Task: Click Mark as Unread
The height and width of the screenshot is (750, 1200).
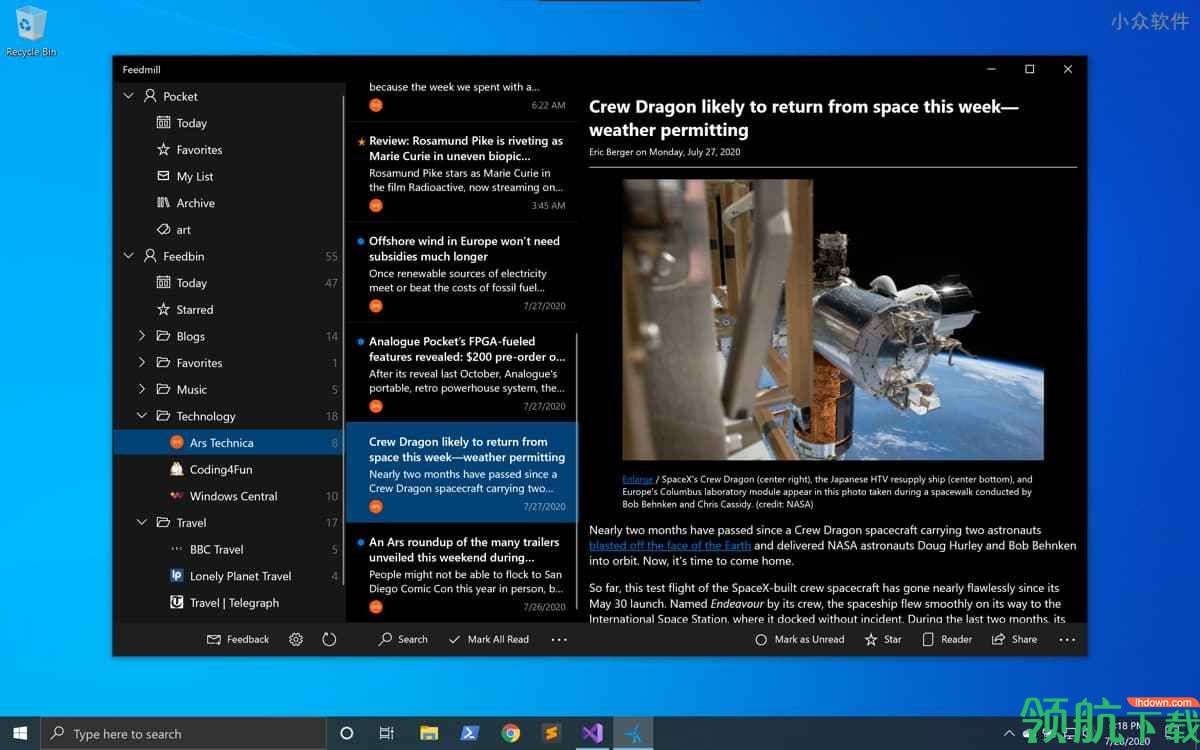Action: 800,639
